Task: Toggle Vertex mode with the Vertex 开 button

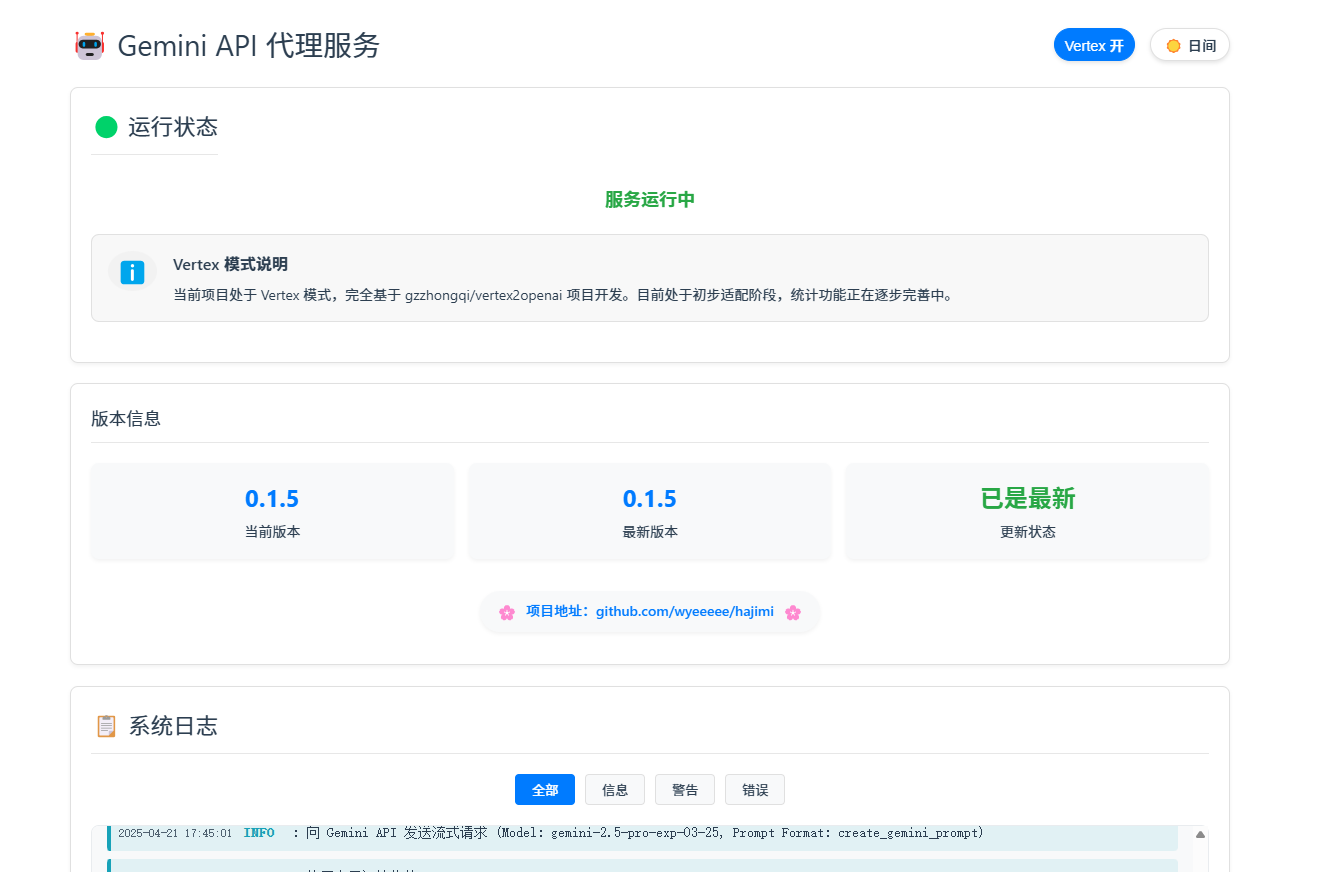Action: coord(1094,45)
